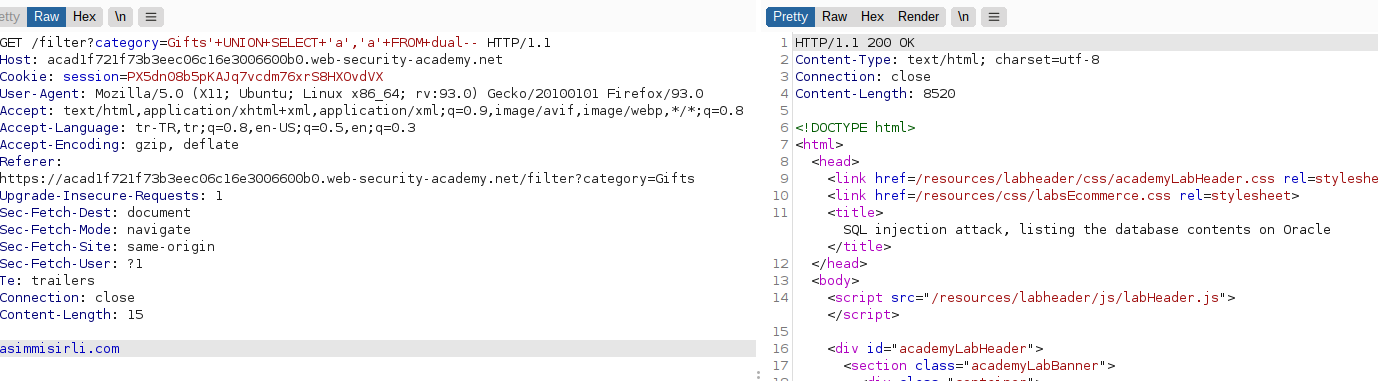Click Connection: close in the request

(67, 297)
